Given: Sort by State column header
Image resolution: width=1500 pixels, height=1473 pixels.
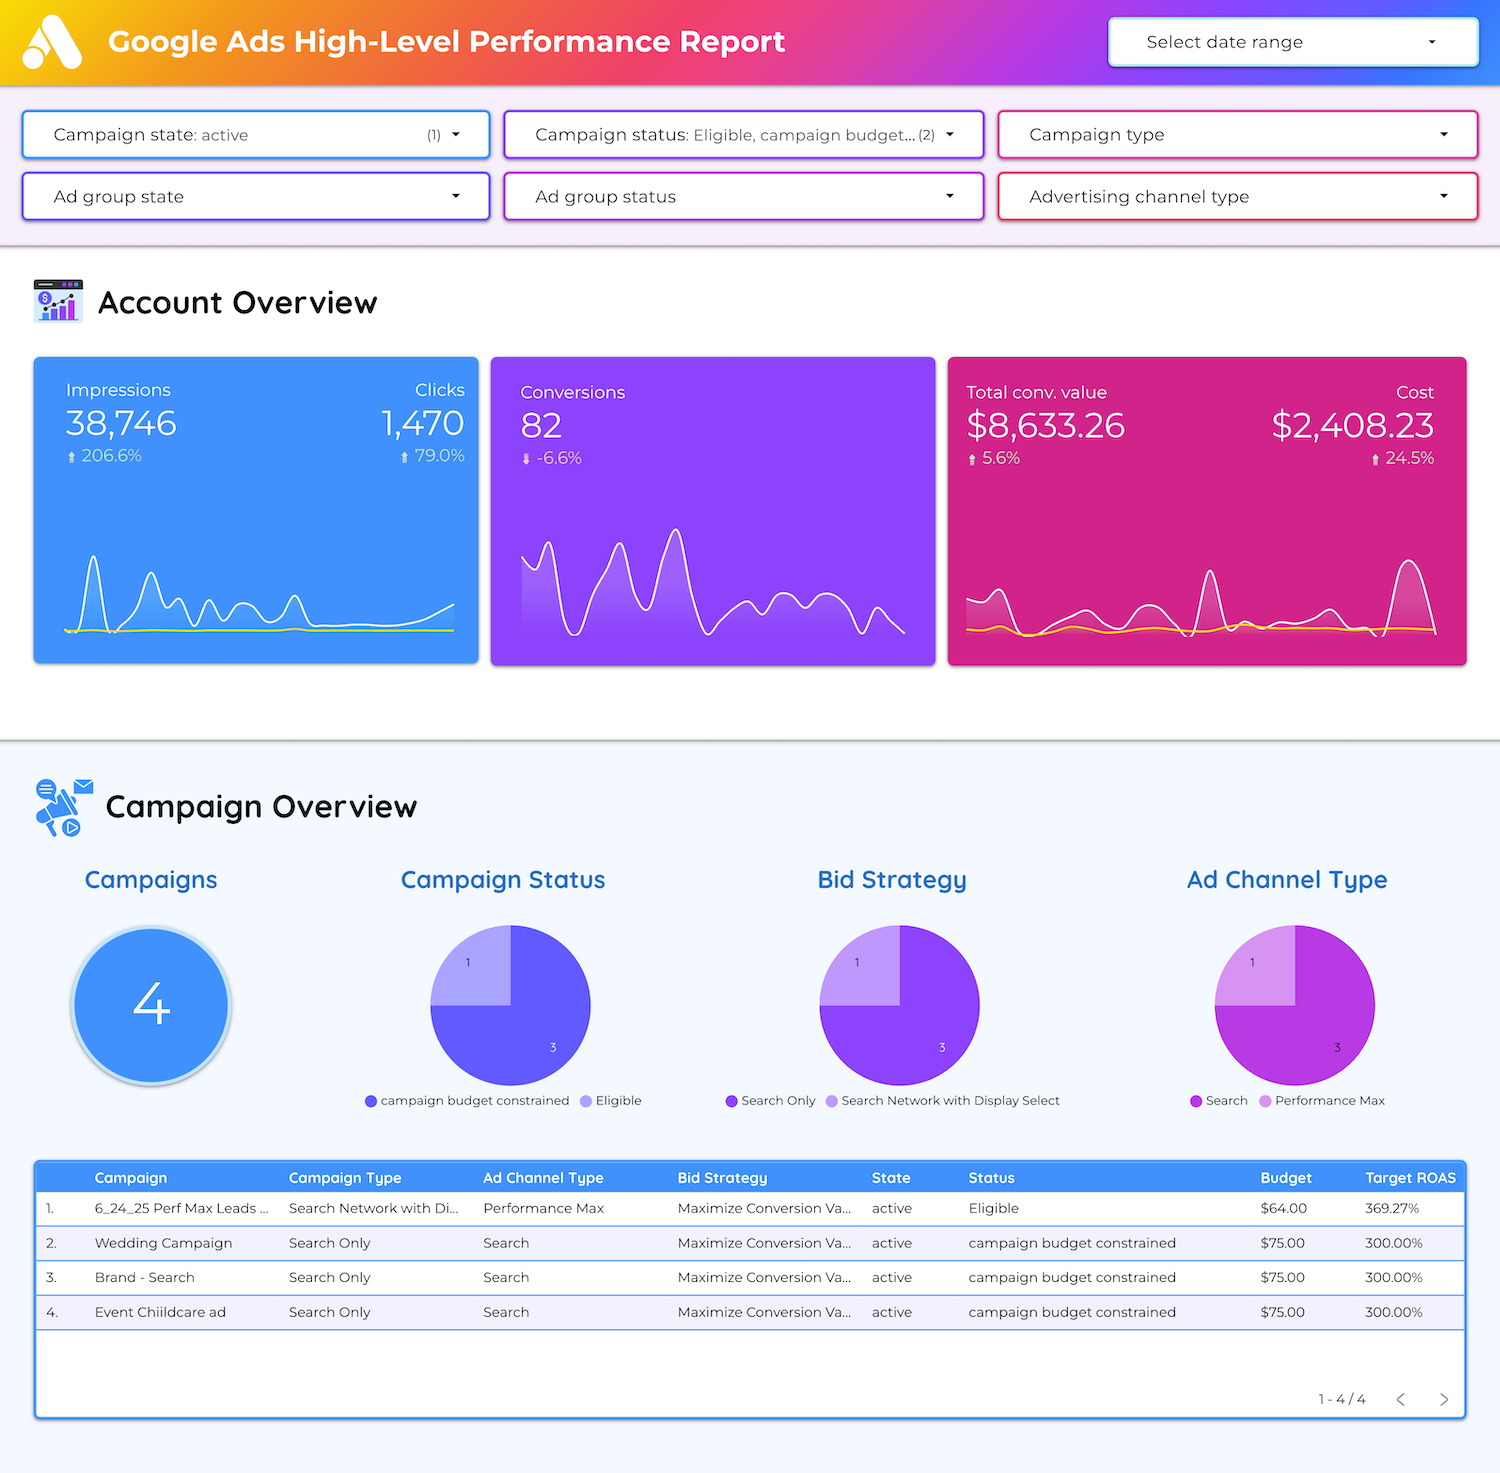Looking at the screenshot, I should [891, 1178].
